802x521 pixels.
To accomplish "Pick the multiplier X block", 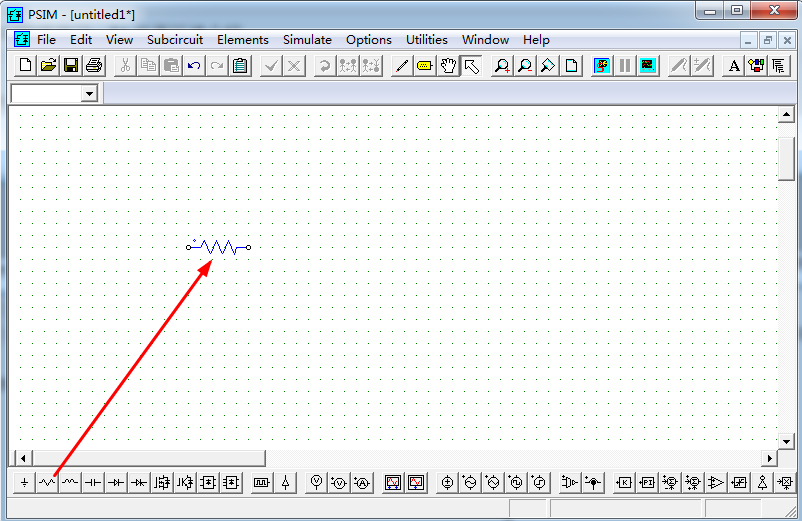I will (x=785, y=482).
